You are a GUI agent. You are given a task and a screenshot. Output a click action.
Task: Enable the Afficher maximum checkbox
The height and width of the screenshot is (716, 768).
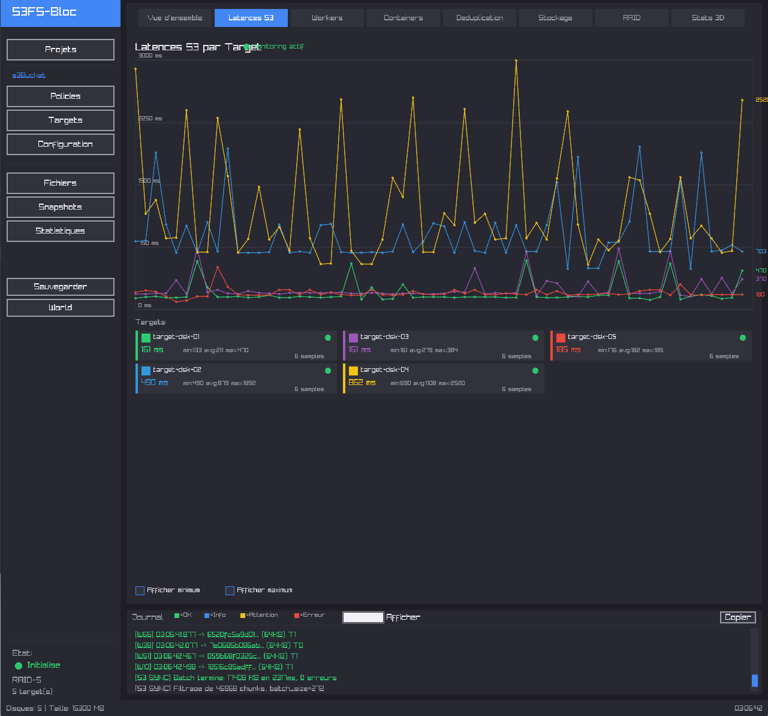(x=230, y=590)
